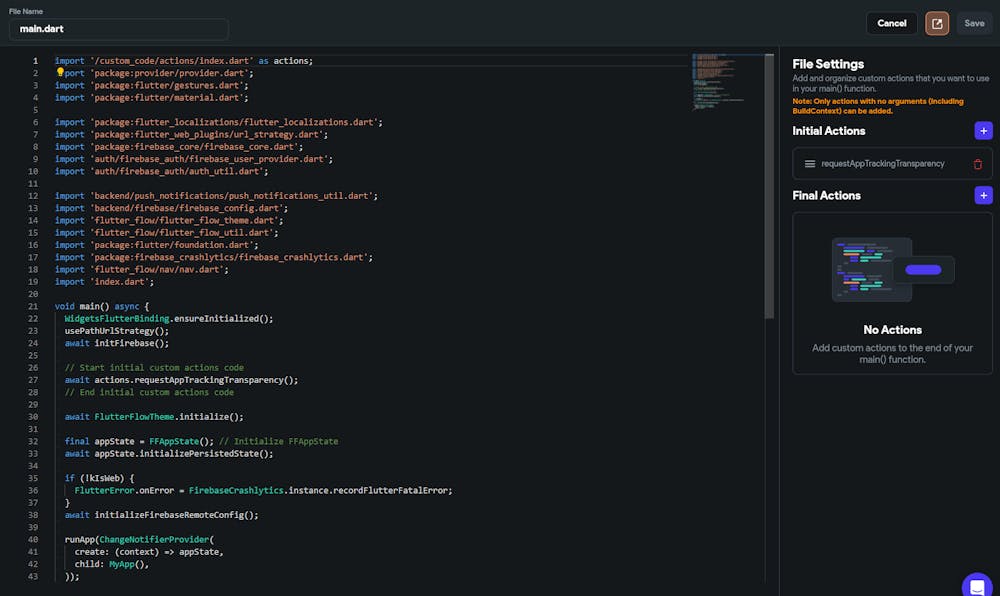This screenshot has width=1000, height=596.
Task: Click the 'Start initial custom actions code' comment
Action: (154, 368)
